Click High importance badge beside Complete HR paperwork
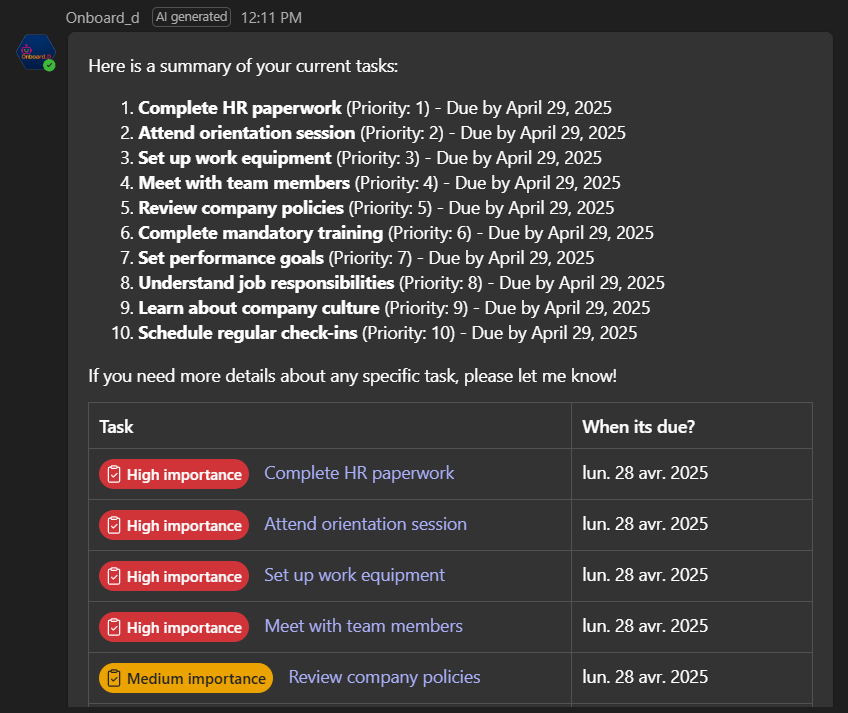848x713 pixels. click(x=174, y=474)
